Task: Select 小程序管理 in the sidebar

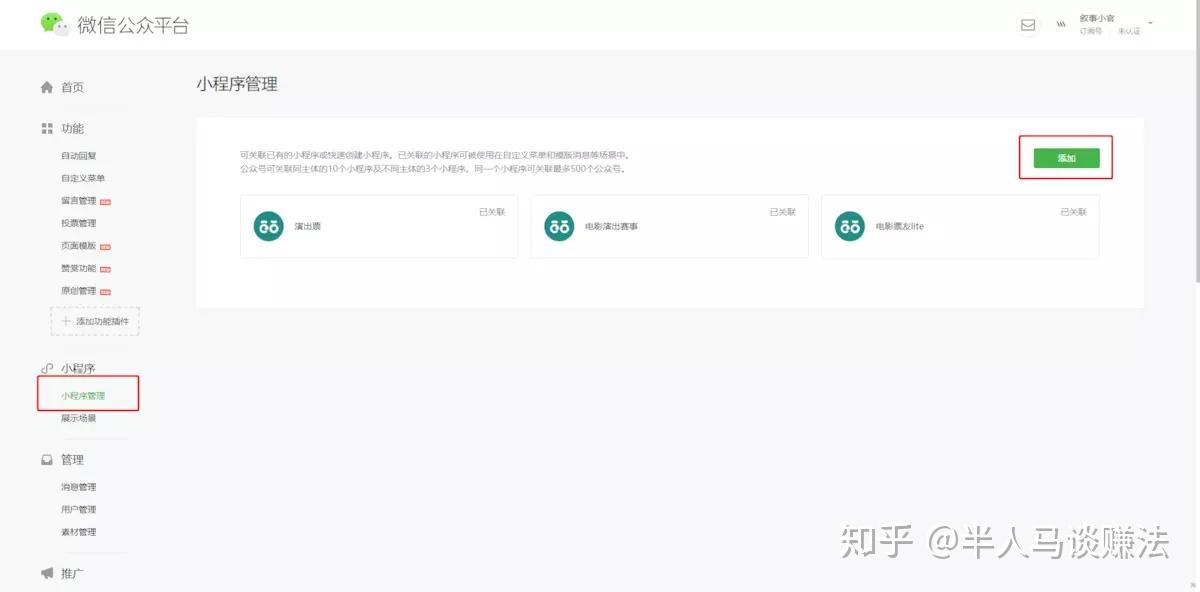Action: tap(83, 396)
